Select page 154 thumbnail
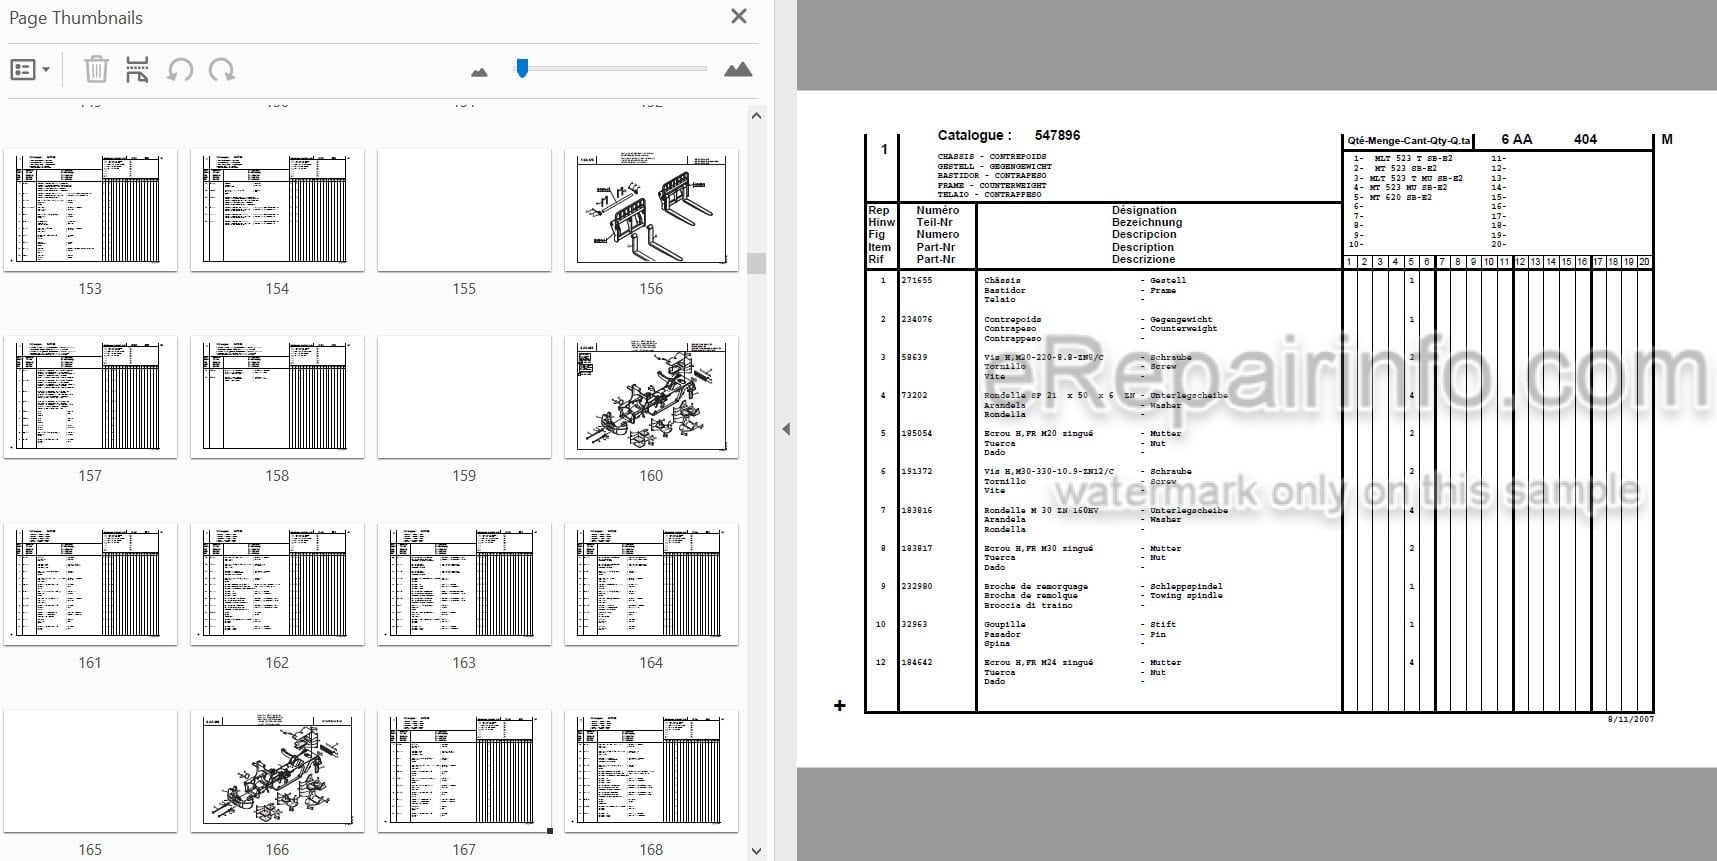The width and height of the screenshot is (1717, 861). click(x=277, y=209)
